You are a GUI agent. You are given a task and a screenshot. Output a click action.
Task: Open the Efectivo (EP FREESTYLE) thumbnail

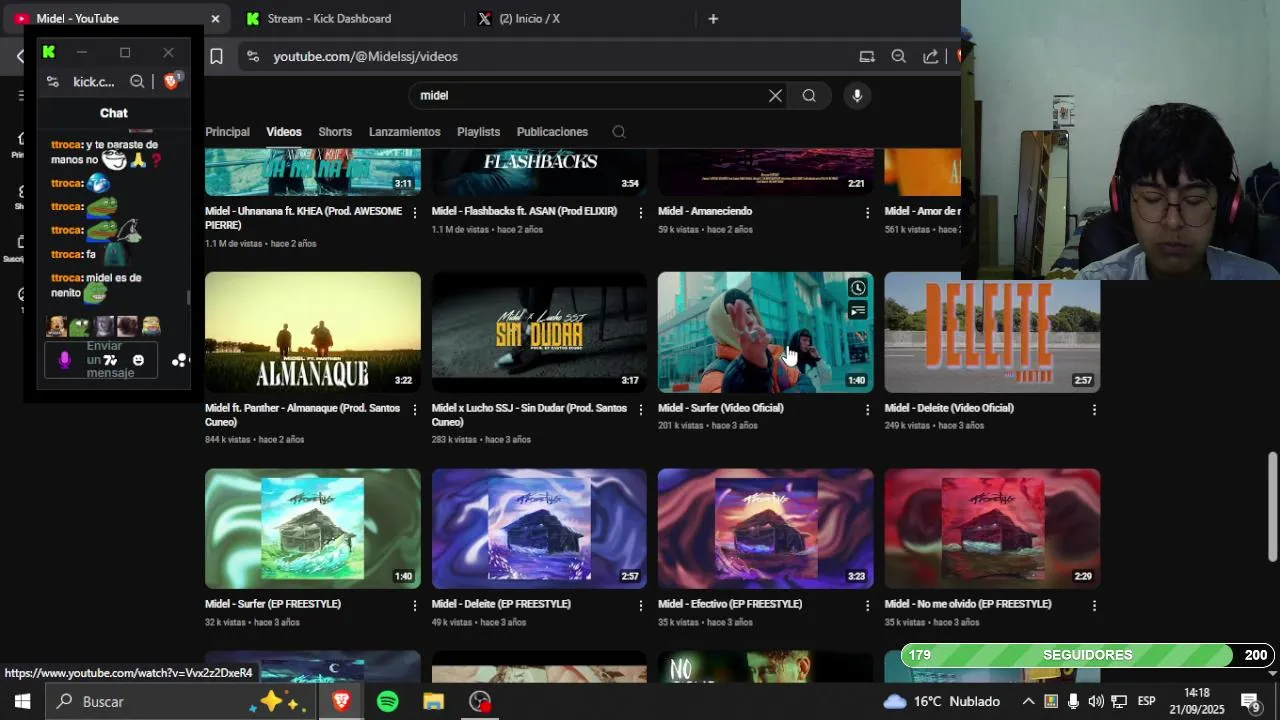coord(765,529)
